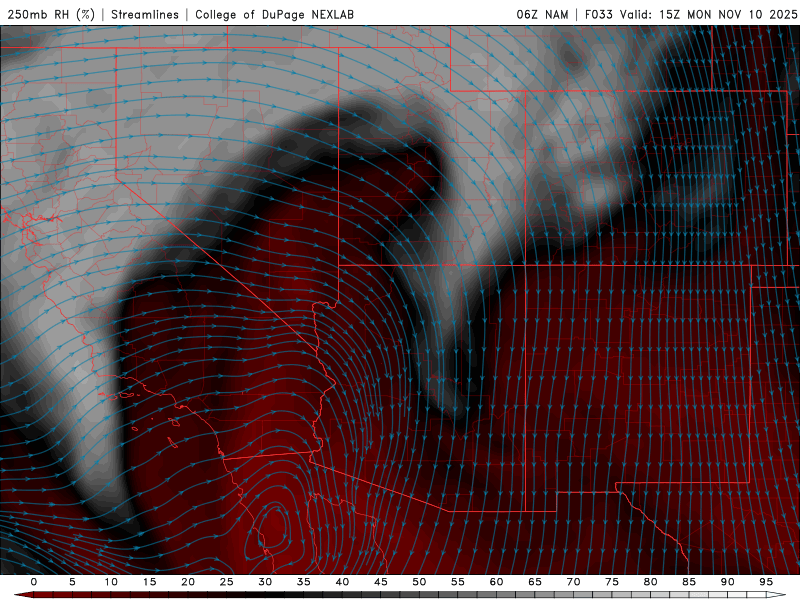Click the "Valid: 15Z MON NOV 10 2025" text
This screenshot has width=800, height=600.
coord(708,14)
